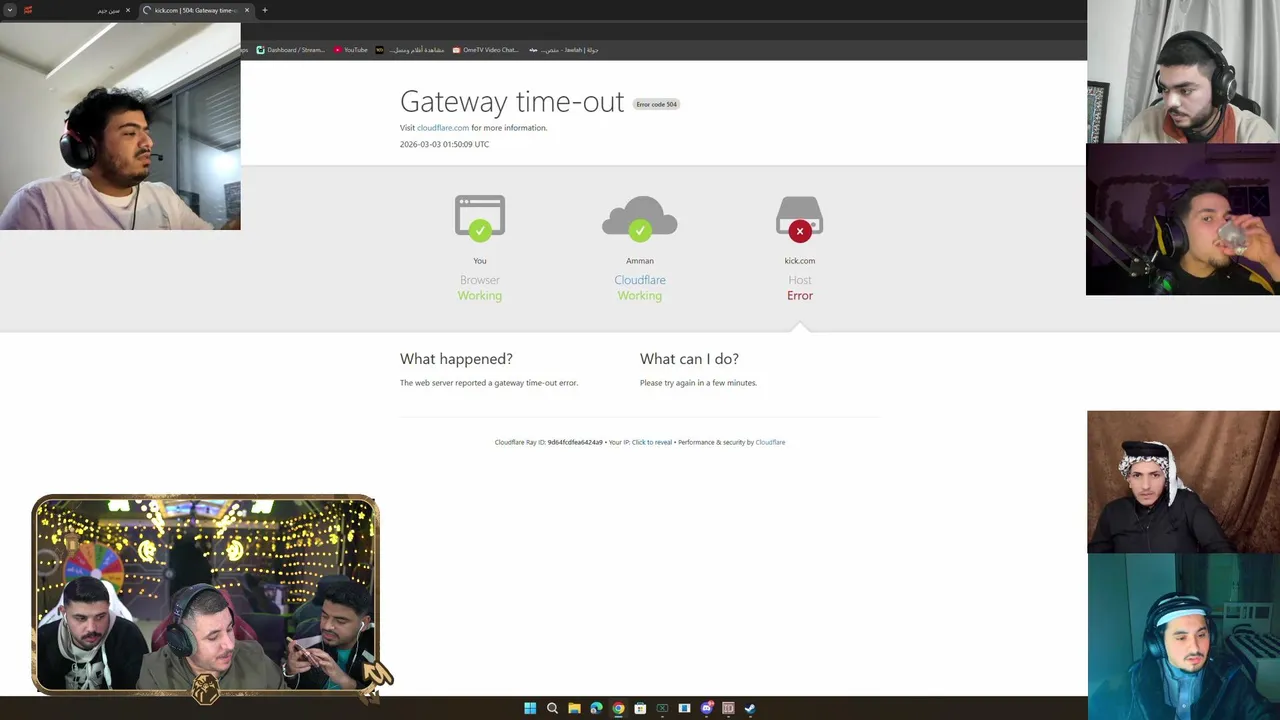Open the YouTube bookmark
The width and height of the screenshot is (1280, 720).
click(x=351, y=50)
